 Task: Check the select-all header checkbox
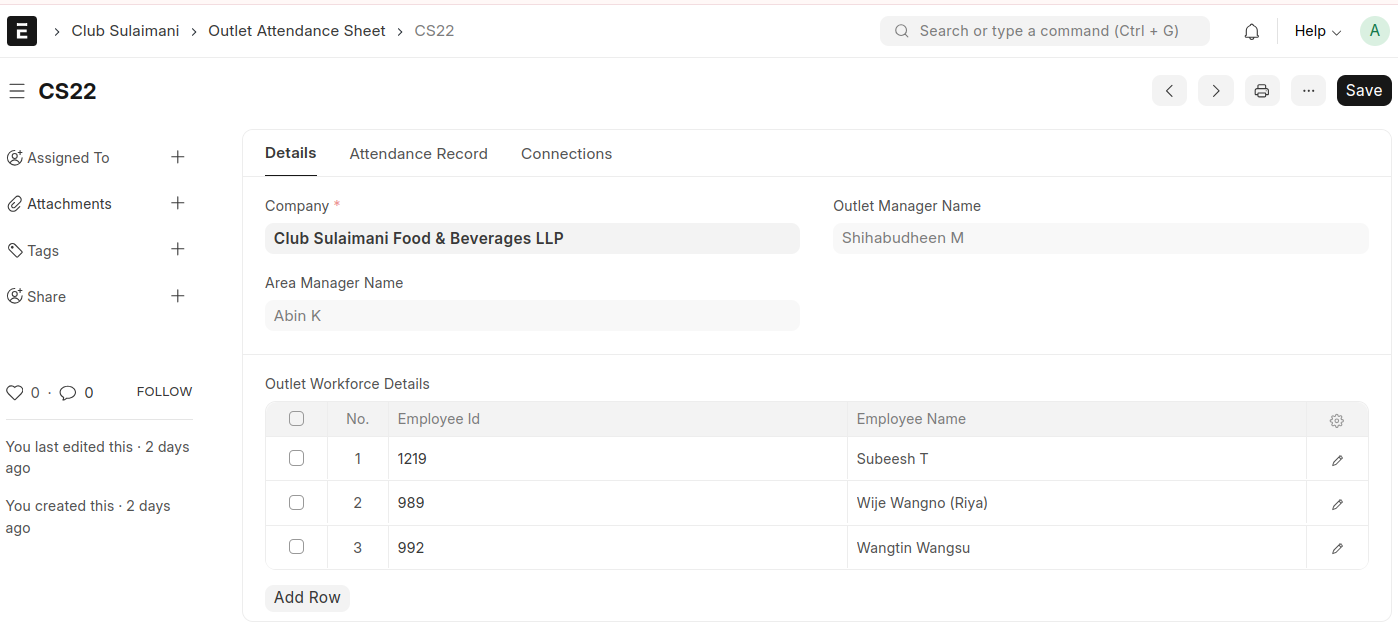(x=296, y=419)
